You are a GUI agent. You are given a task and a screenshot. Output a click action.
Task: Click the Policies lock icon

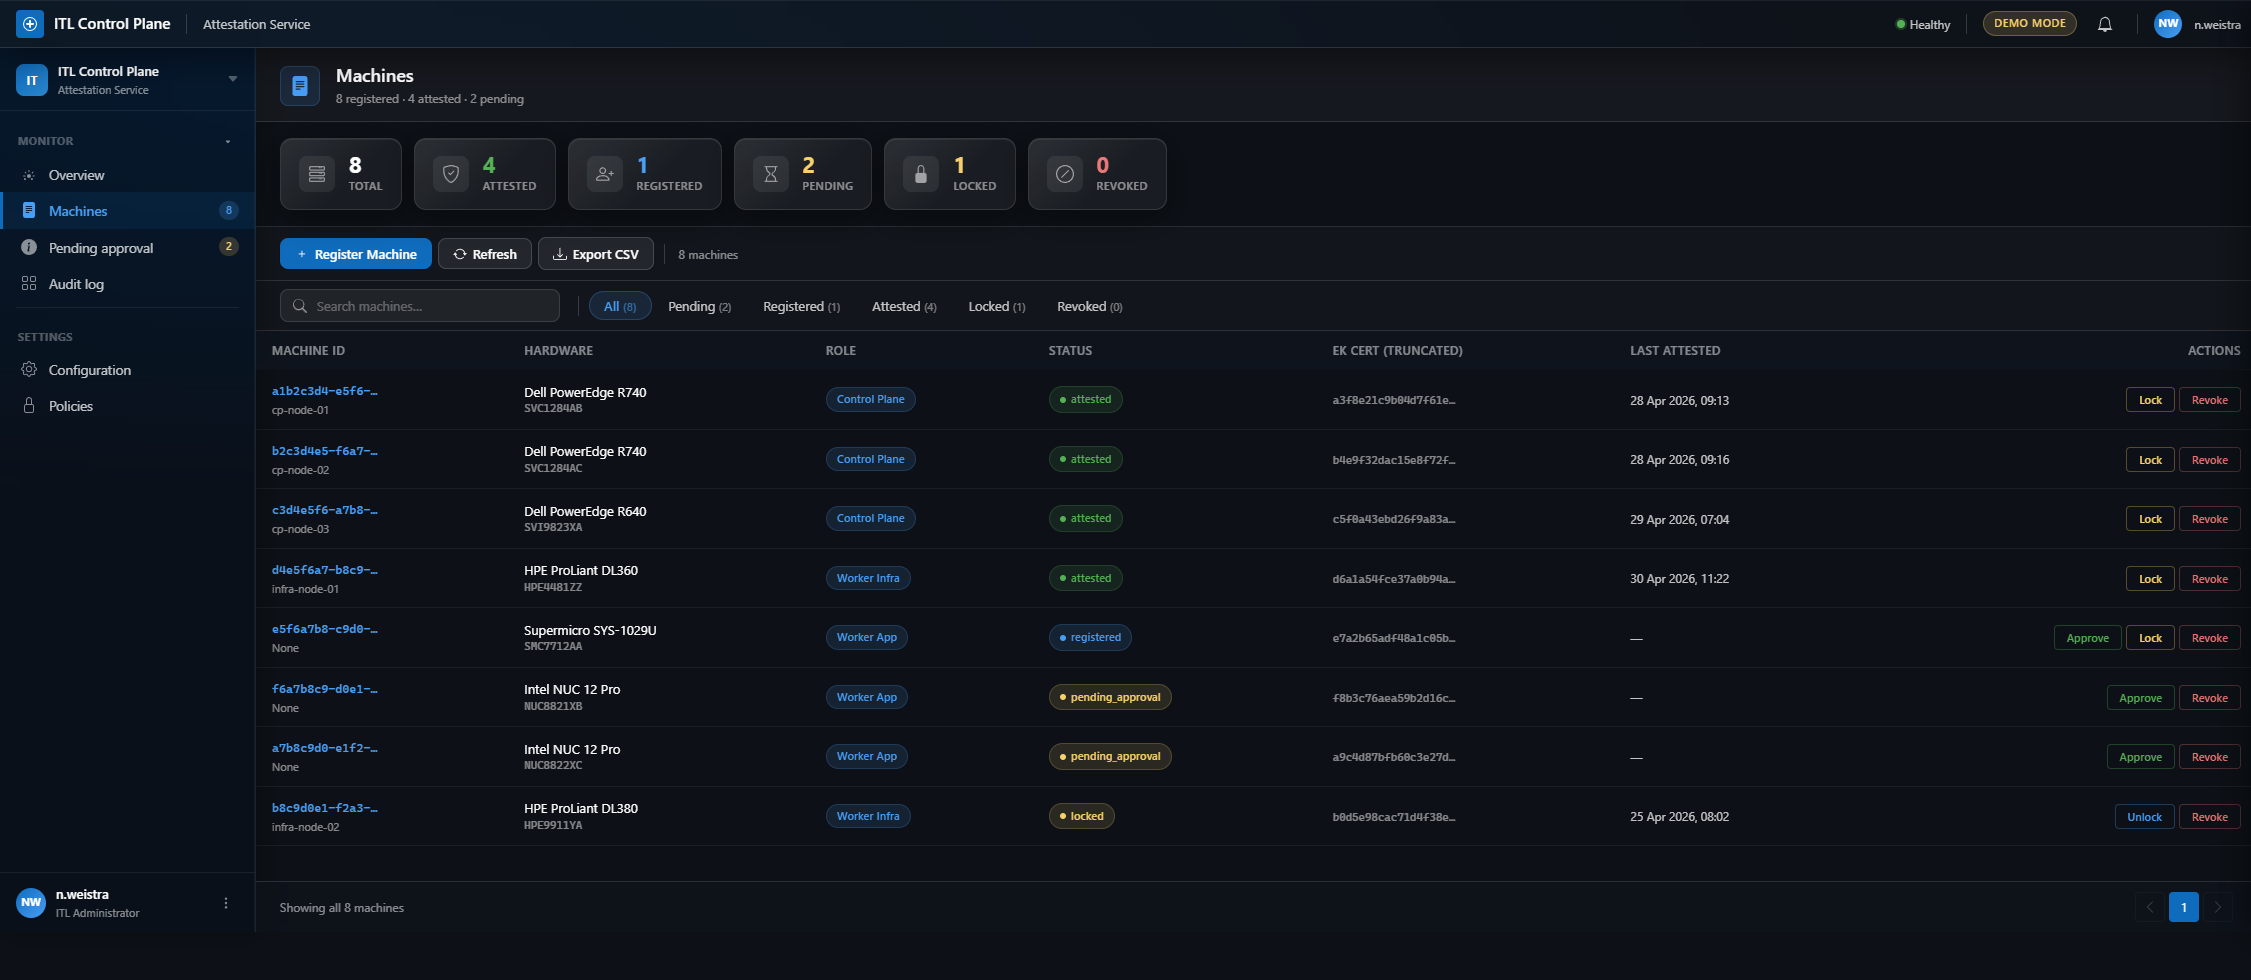[29, 406]
